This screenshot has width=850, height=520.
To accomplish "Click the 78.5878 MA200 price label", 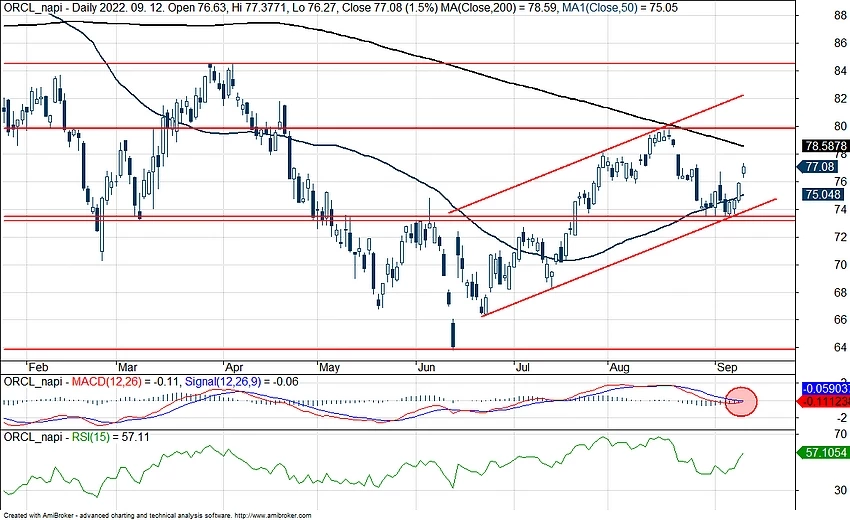I will [x=826, y=145].
